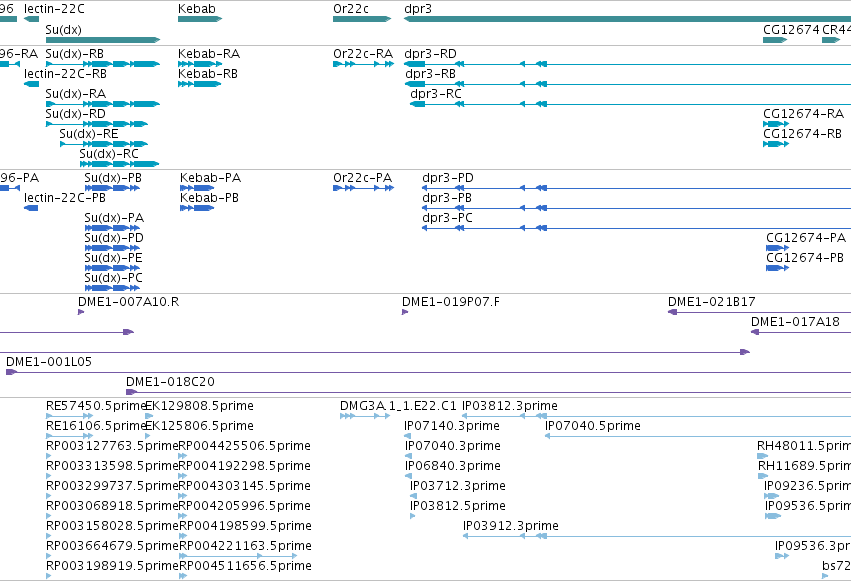This screenshot has width=851, height=581.
Task: Click transcript CG12674-RA
Action: click(x=776, y=124)
